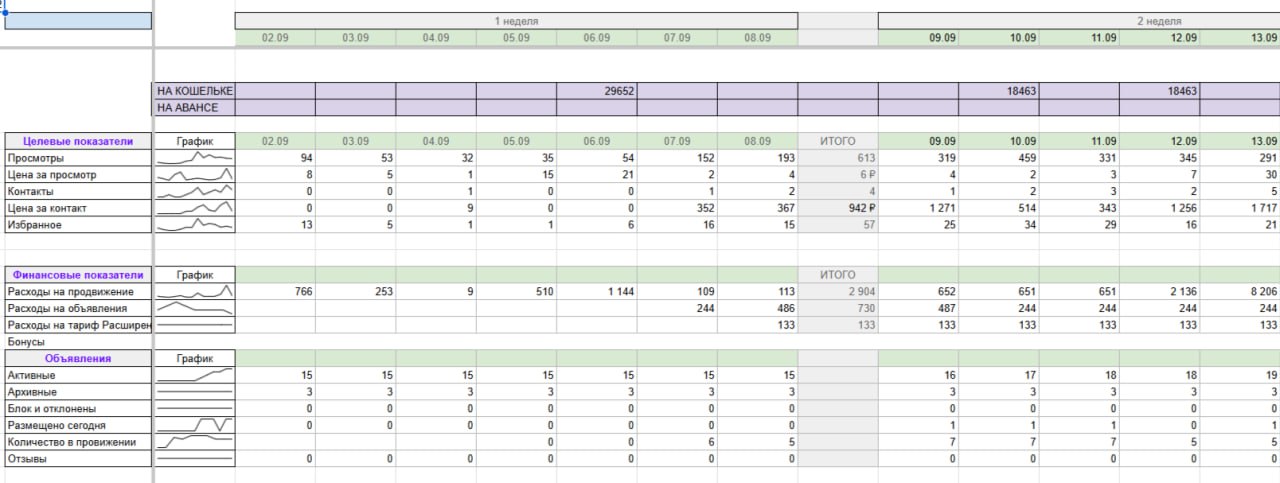Click the "1 неделя" merged header cell
This screenshot has width=1280, height=483.
(516, 21)
